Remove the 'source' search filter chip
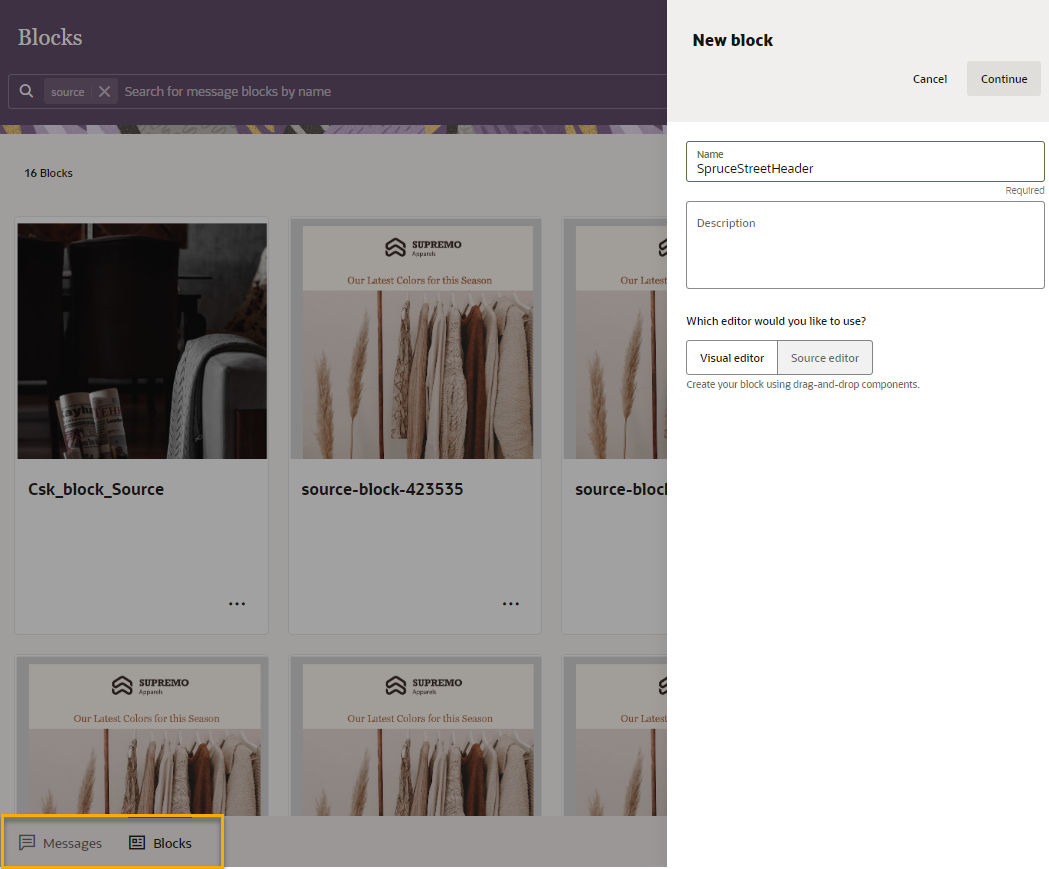The width and height of the screenshot is (1049, 869). click(x=104, y=92)
